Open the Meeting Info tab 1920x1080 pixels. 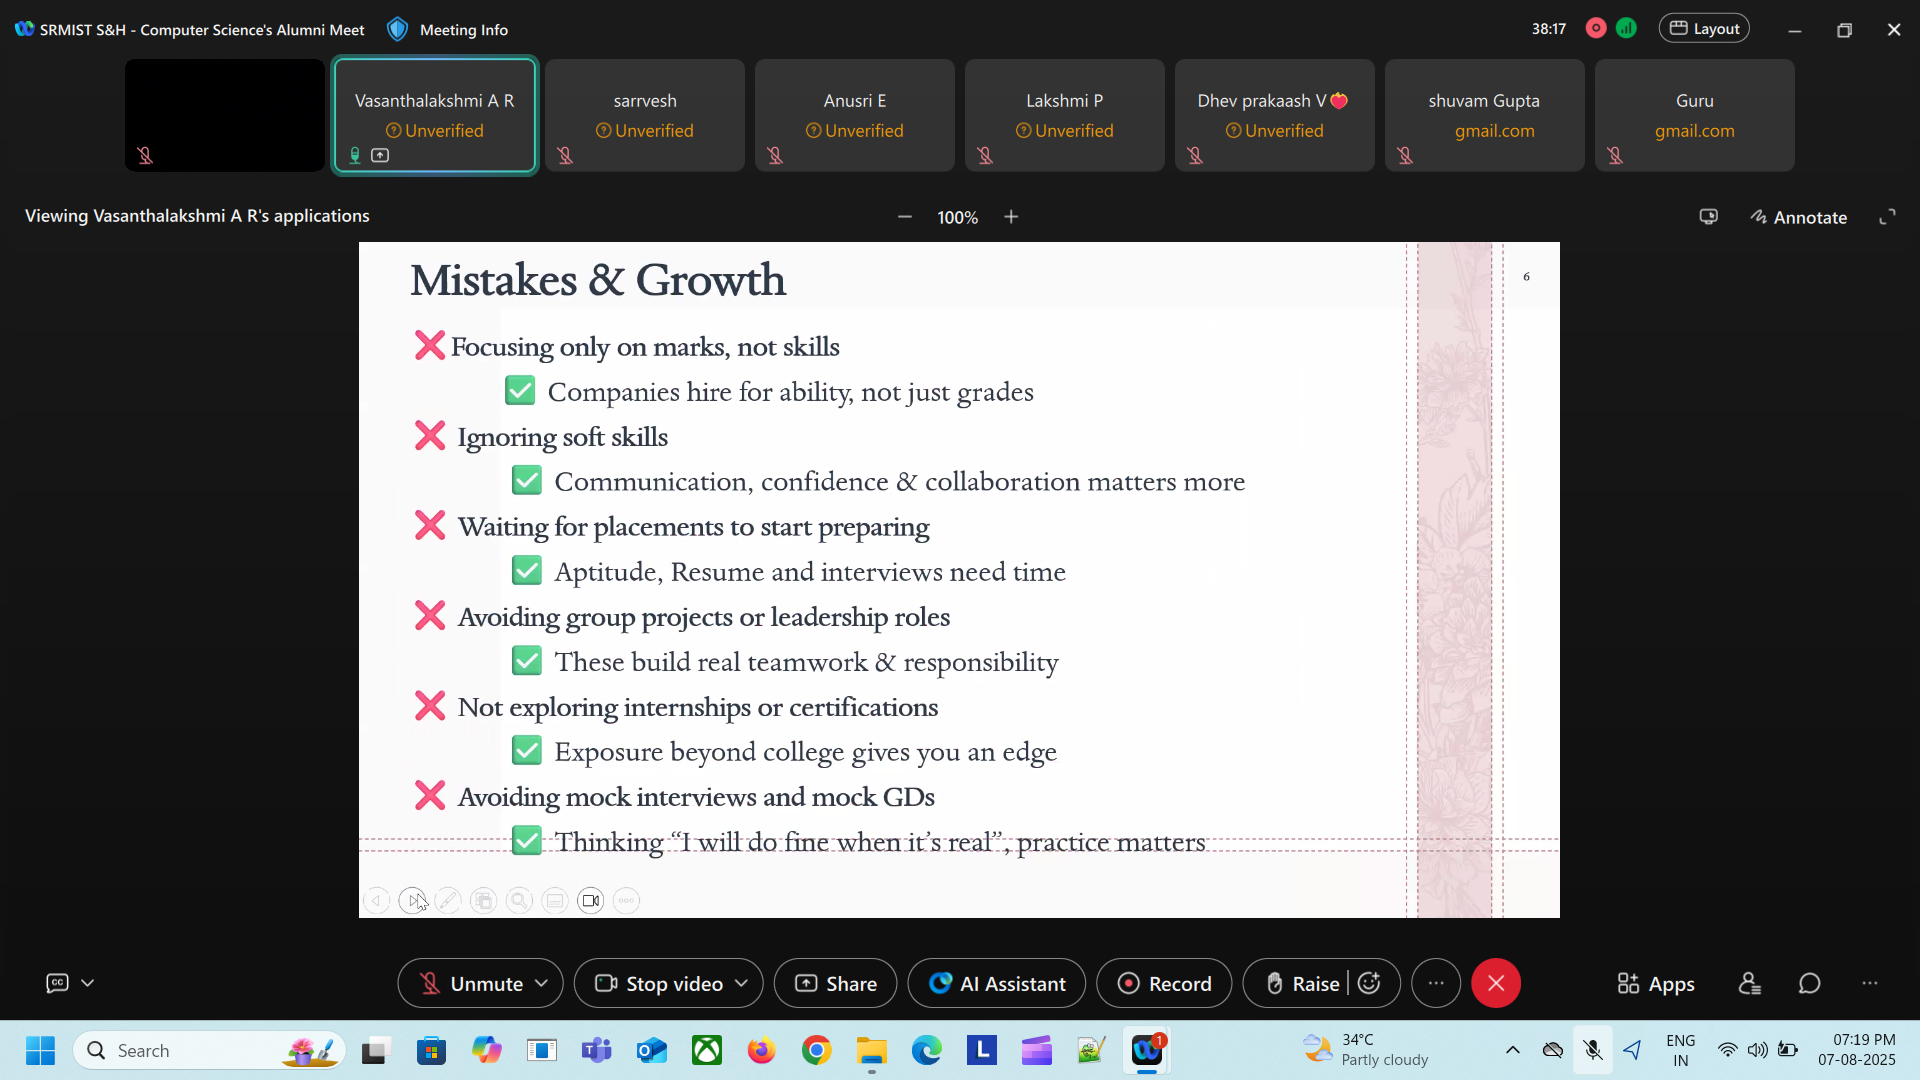[x=448, y=30]
